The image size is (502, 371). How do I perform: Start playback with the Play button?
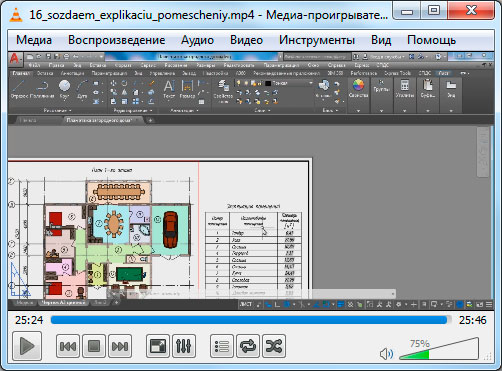[27, 346]
